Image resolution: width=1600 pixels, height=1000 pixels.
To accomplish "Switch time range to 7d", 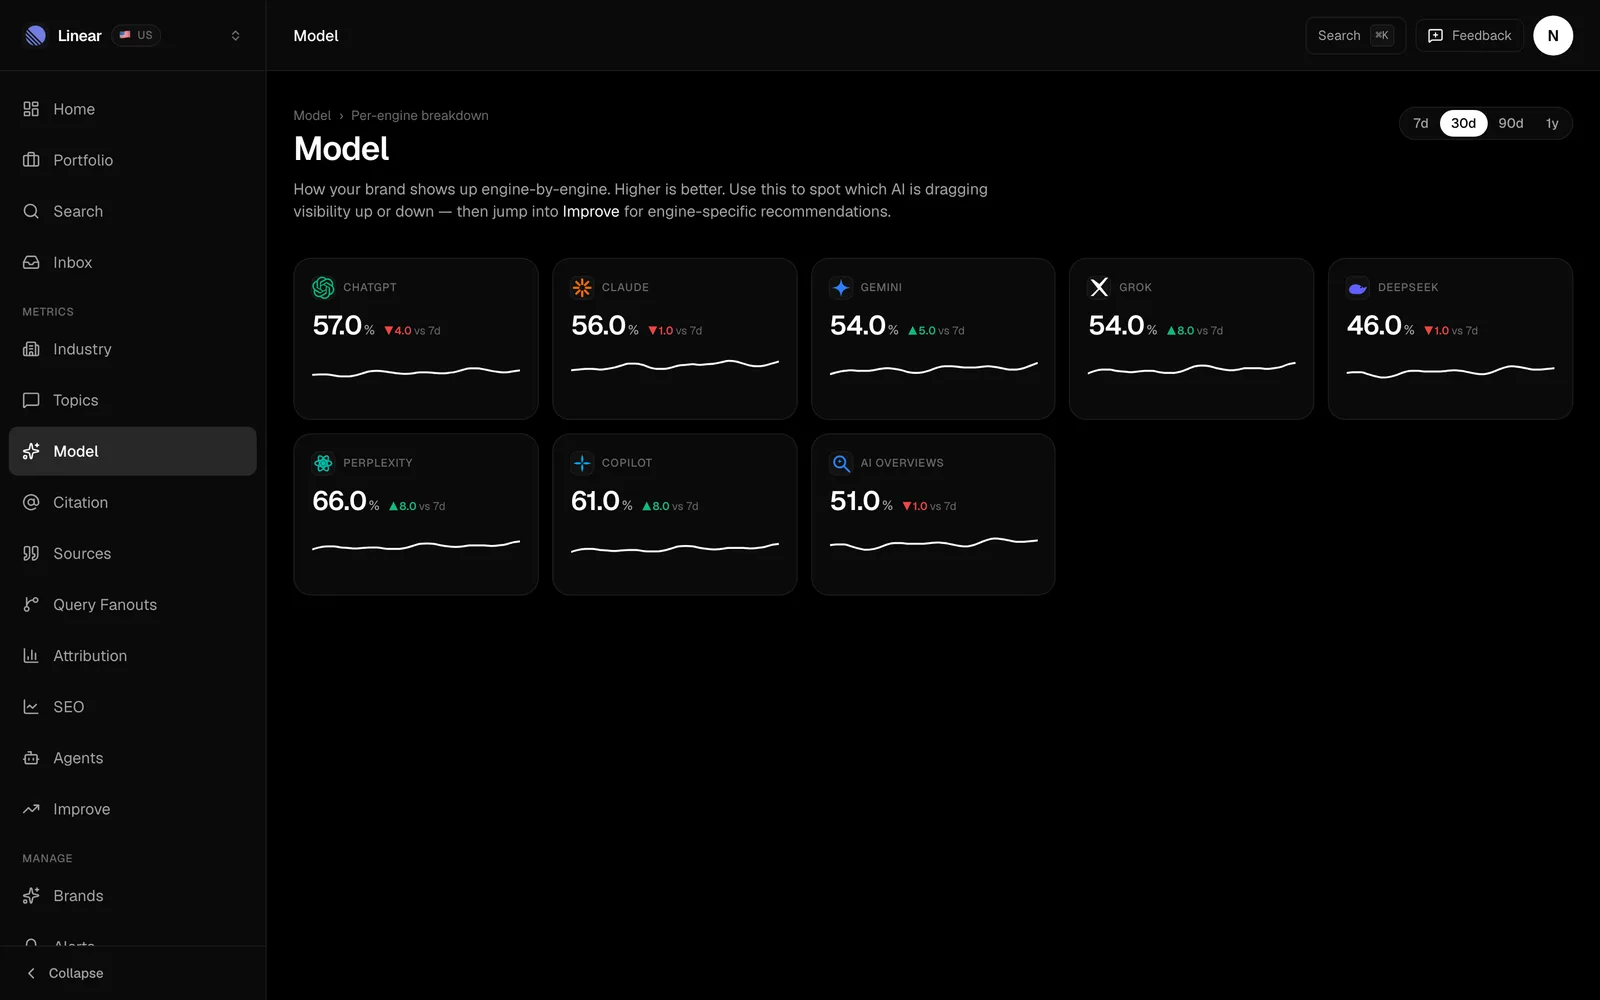I will tap(1420, 123).
